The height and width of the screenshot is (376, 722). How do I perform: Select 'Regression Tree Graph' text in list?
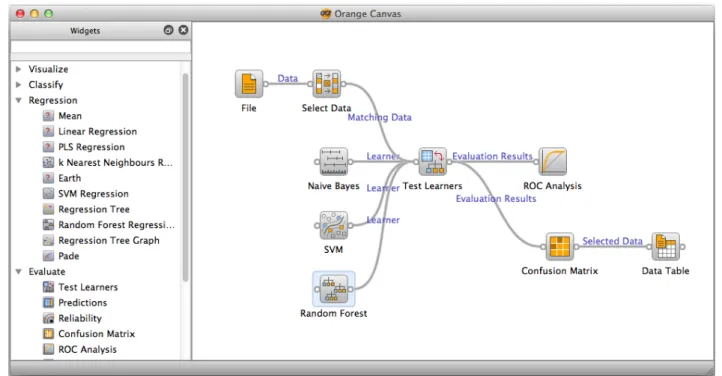(x=109, y=240)
